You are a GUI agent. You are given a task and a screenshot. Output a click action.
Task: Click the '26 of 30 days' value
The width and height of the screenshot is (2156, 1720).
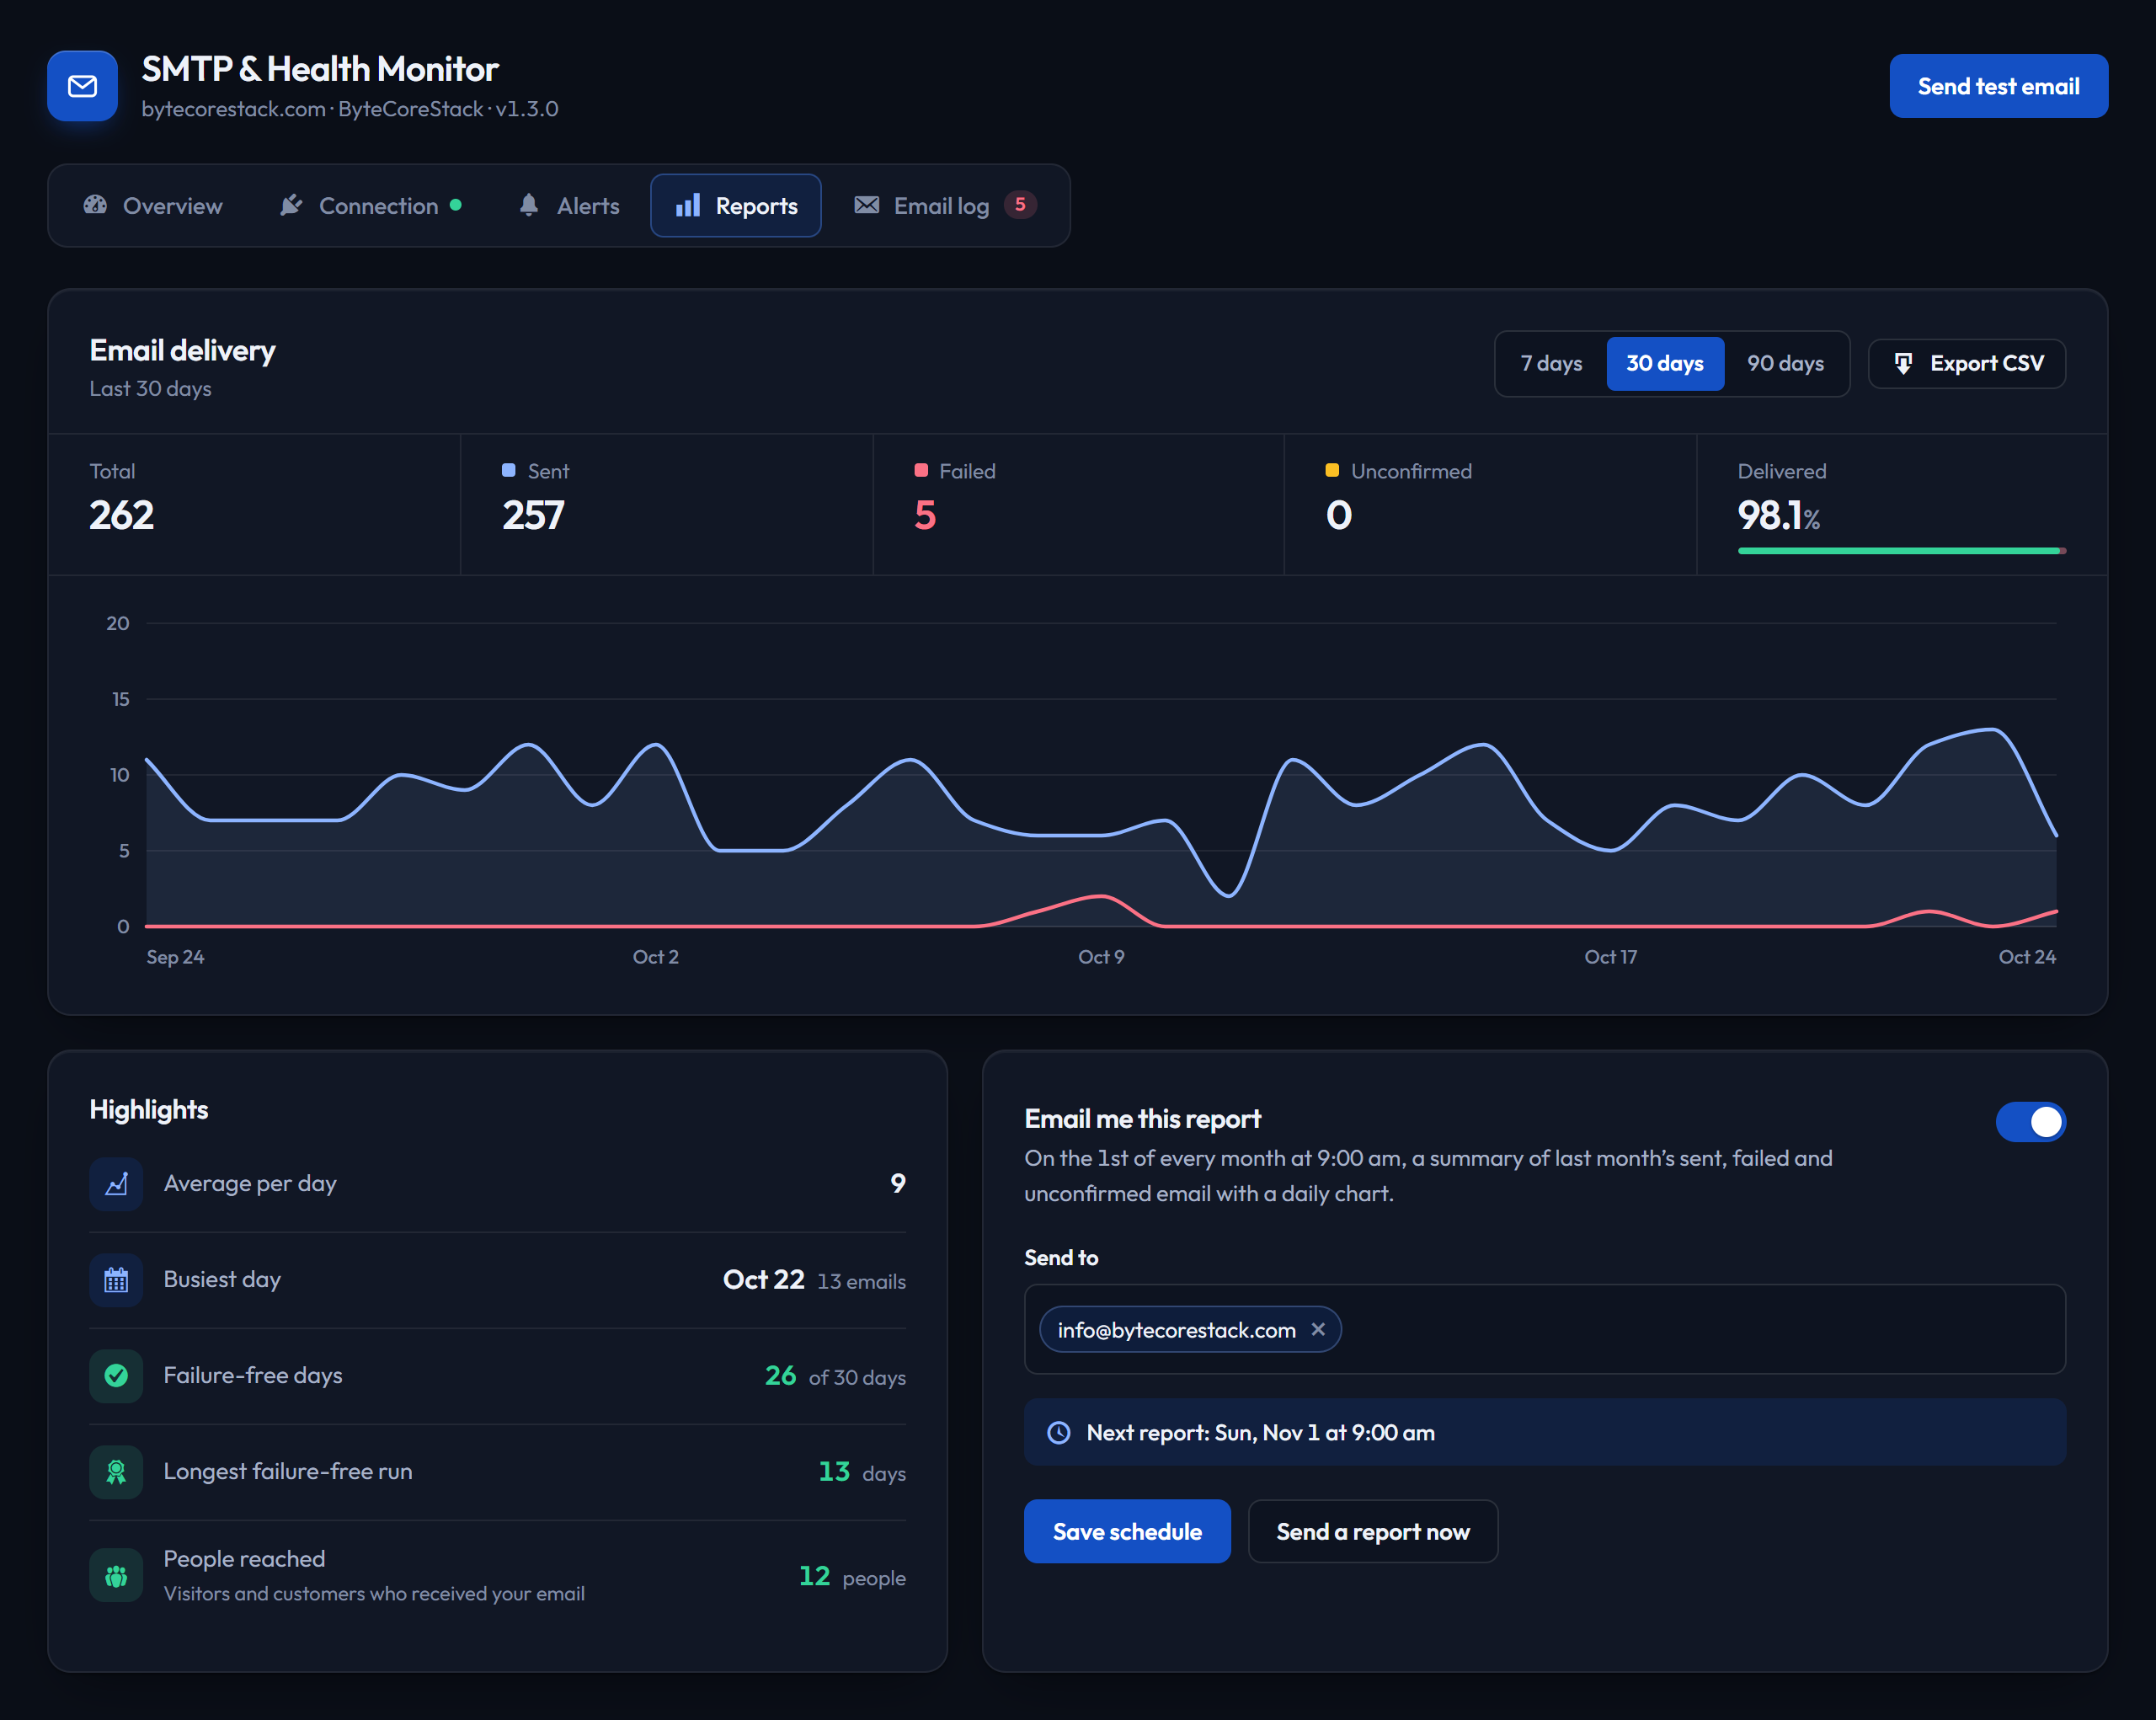[835, 1376]
